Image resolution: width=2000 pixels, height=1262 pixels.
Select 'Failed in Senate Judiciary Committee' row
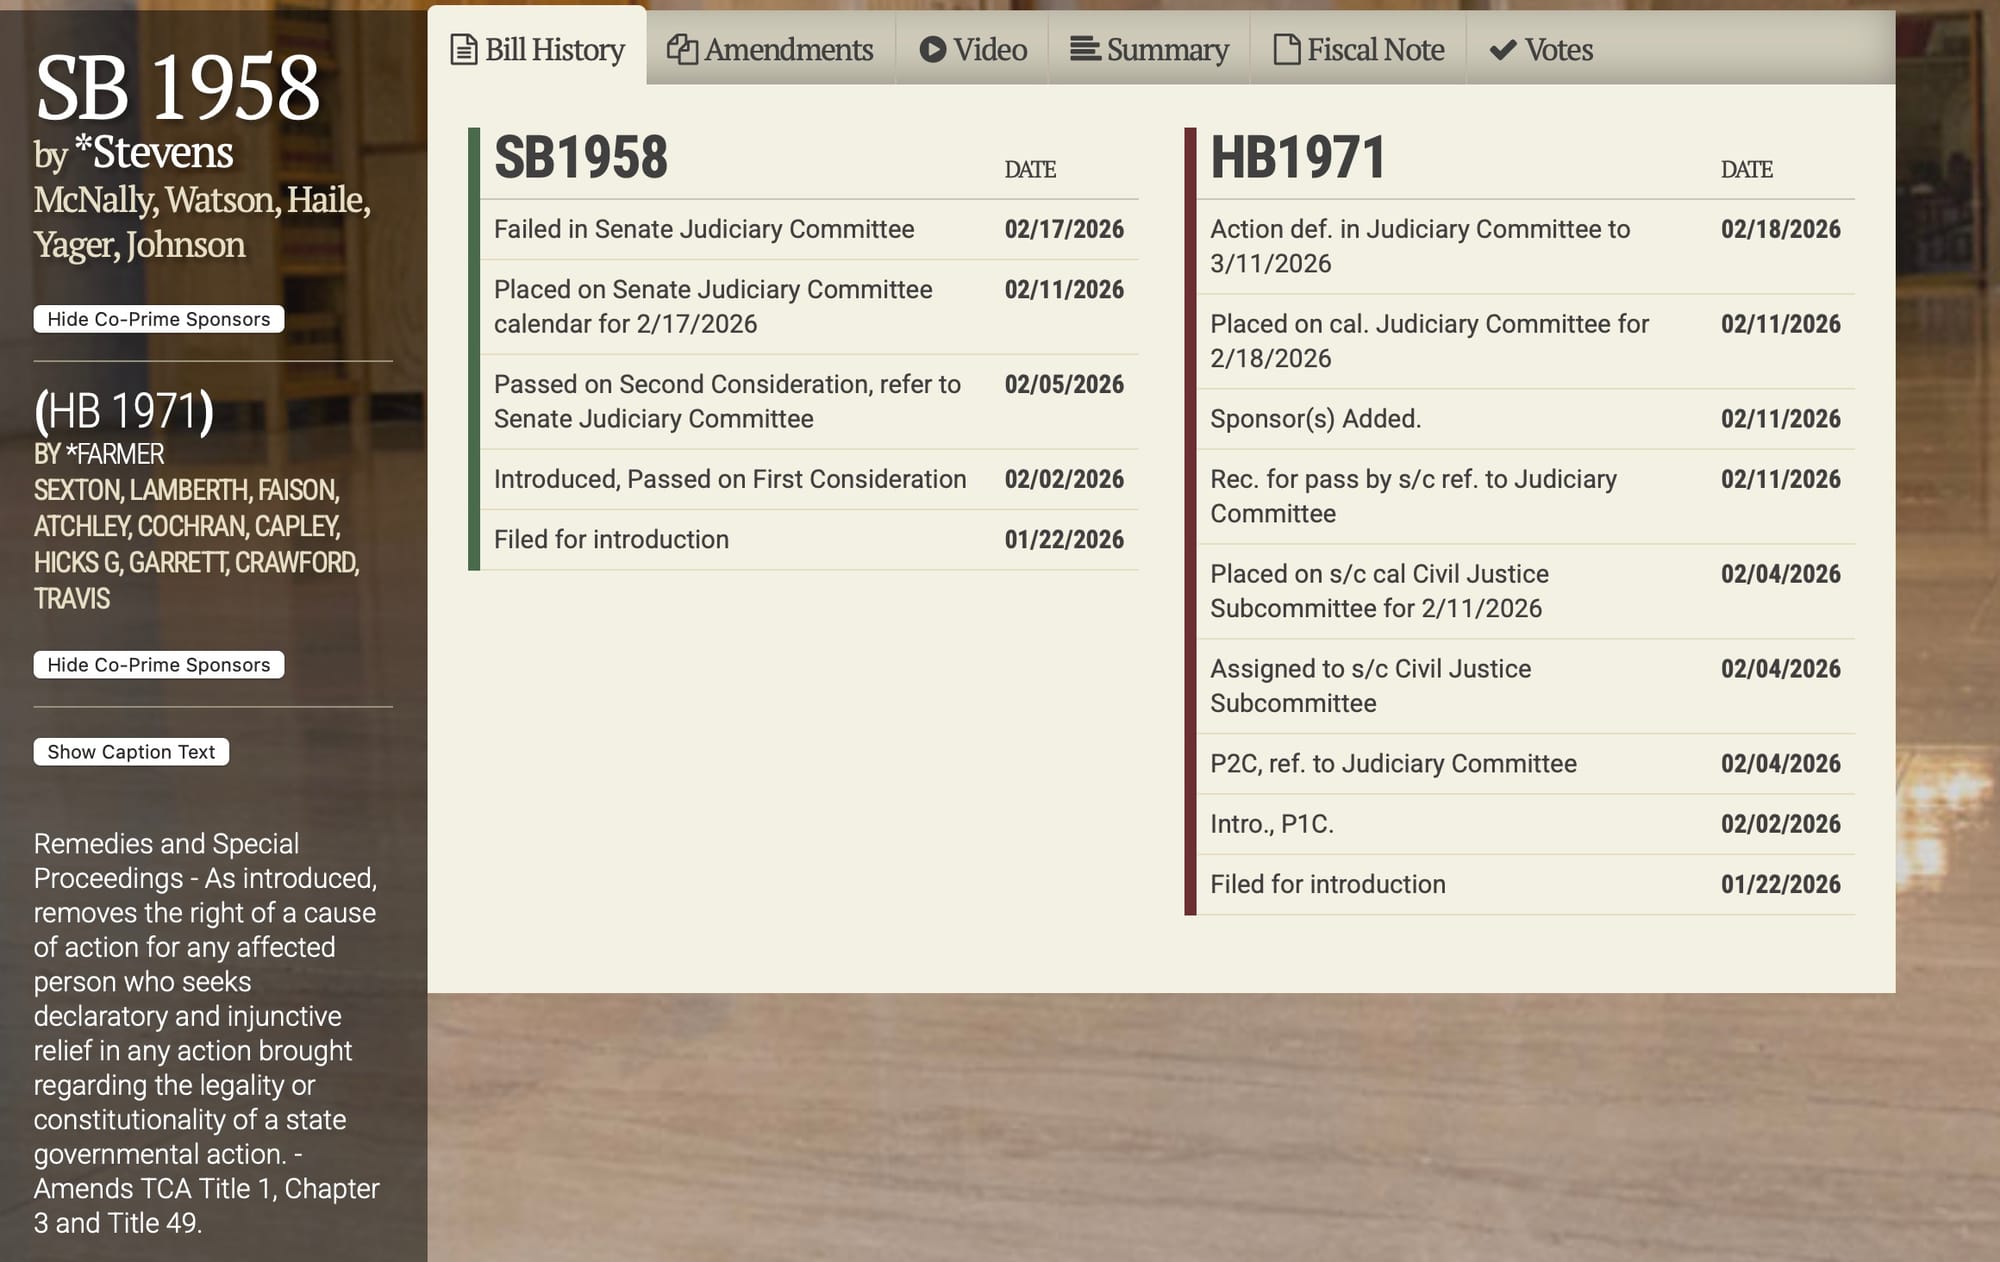tap(704, 229)
